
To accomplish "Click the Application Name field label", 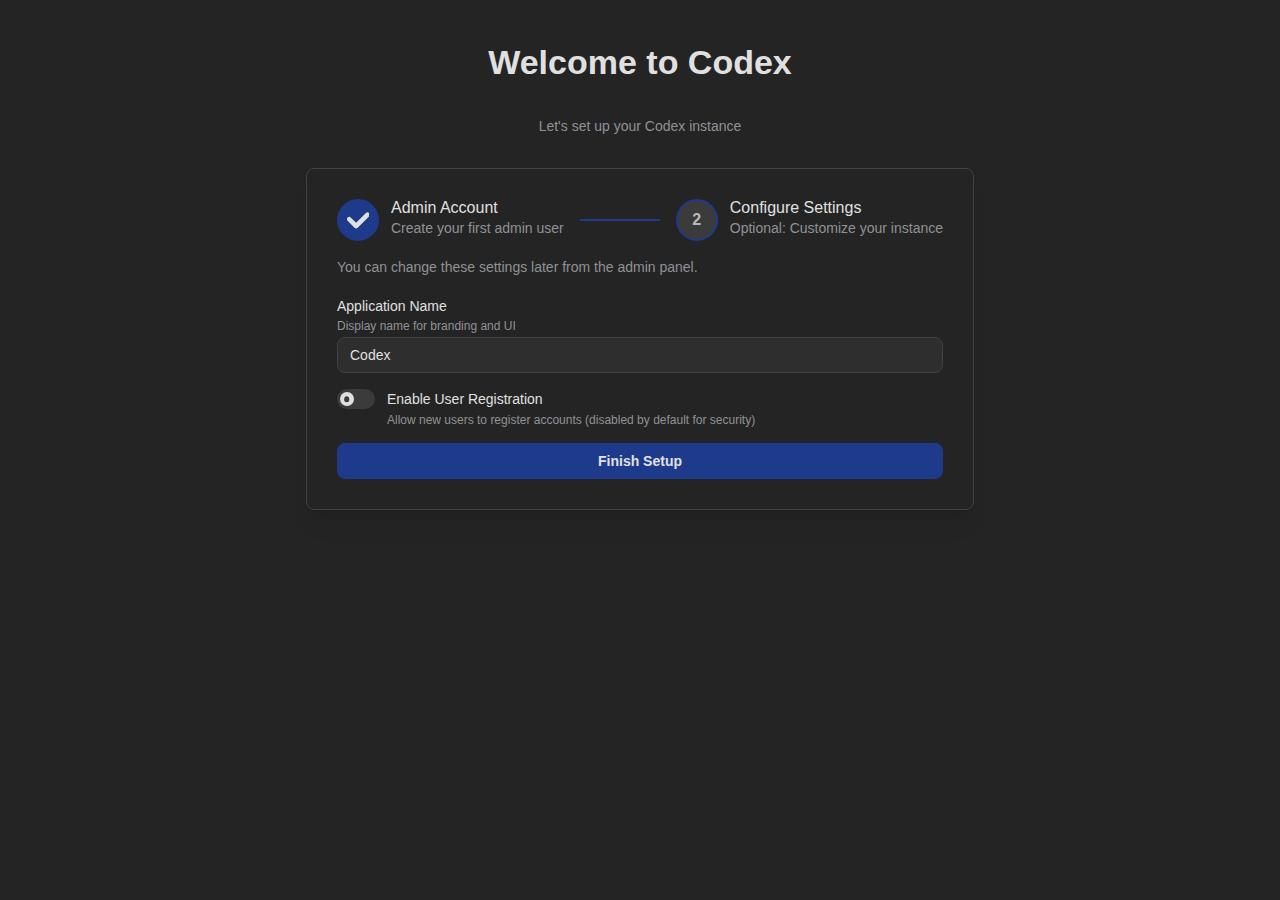I will 391,306.
